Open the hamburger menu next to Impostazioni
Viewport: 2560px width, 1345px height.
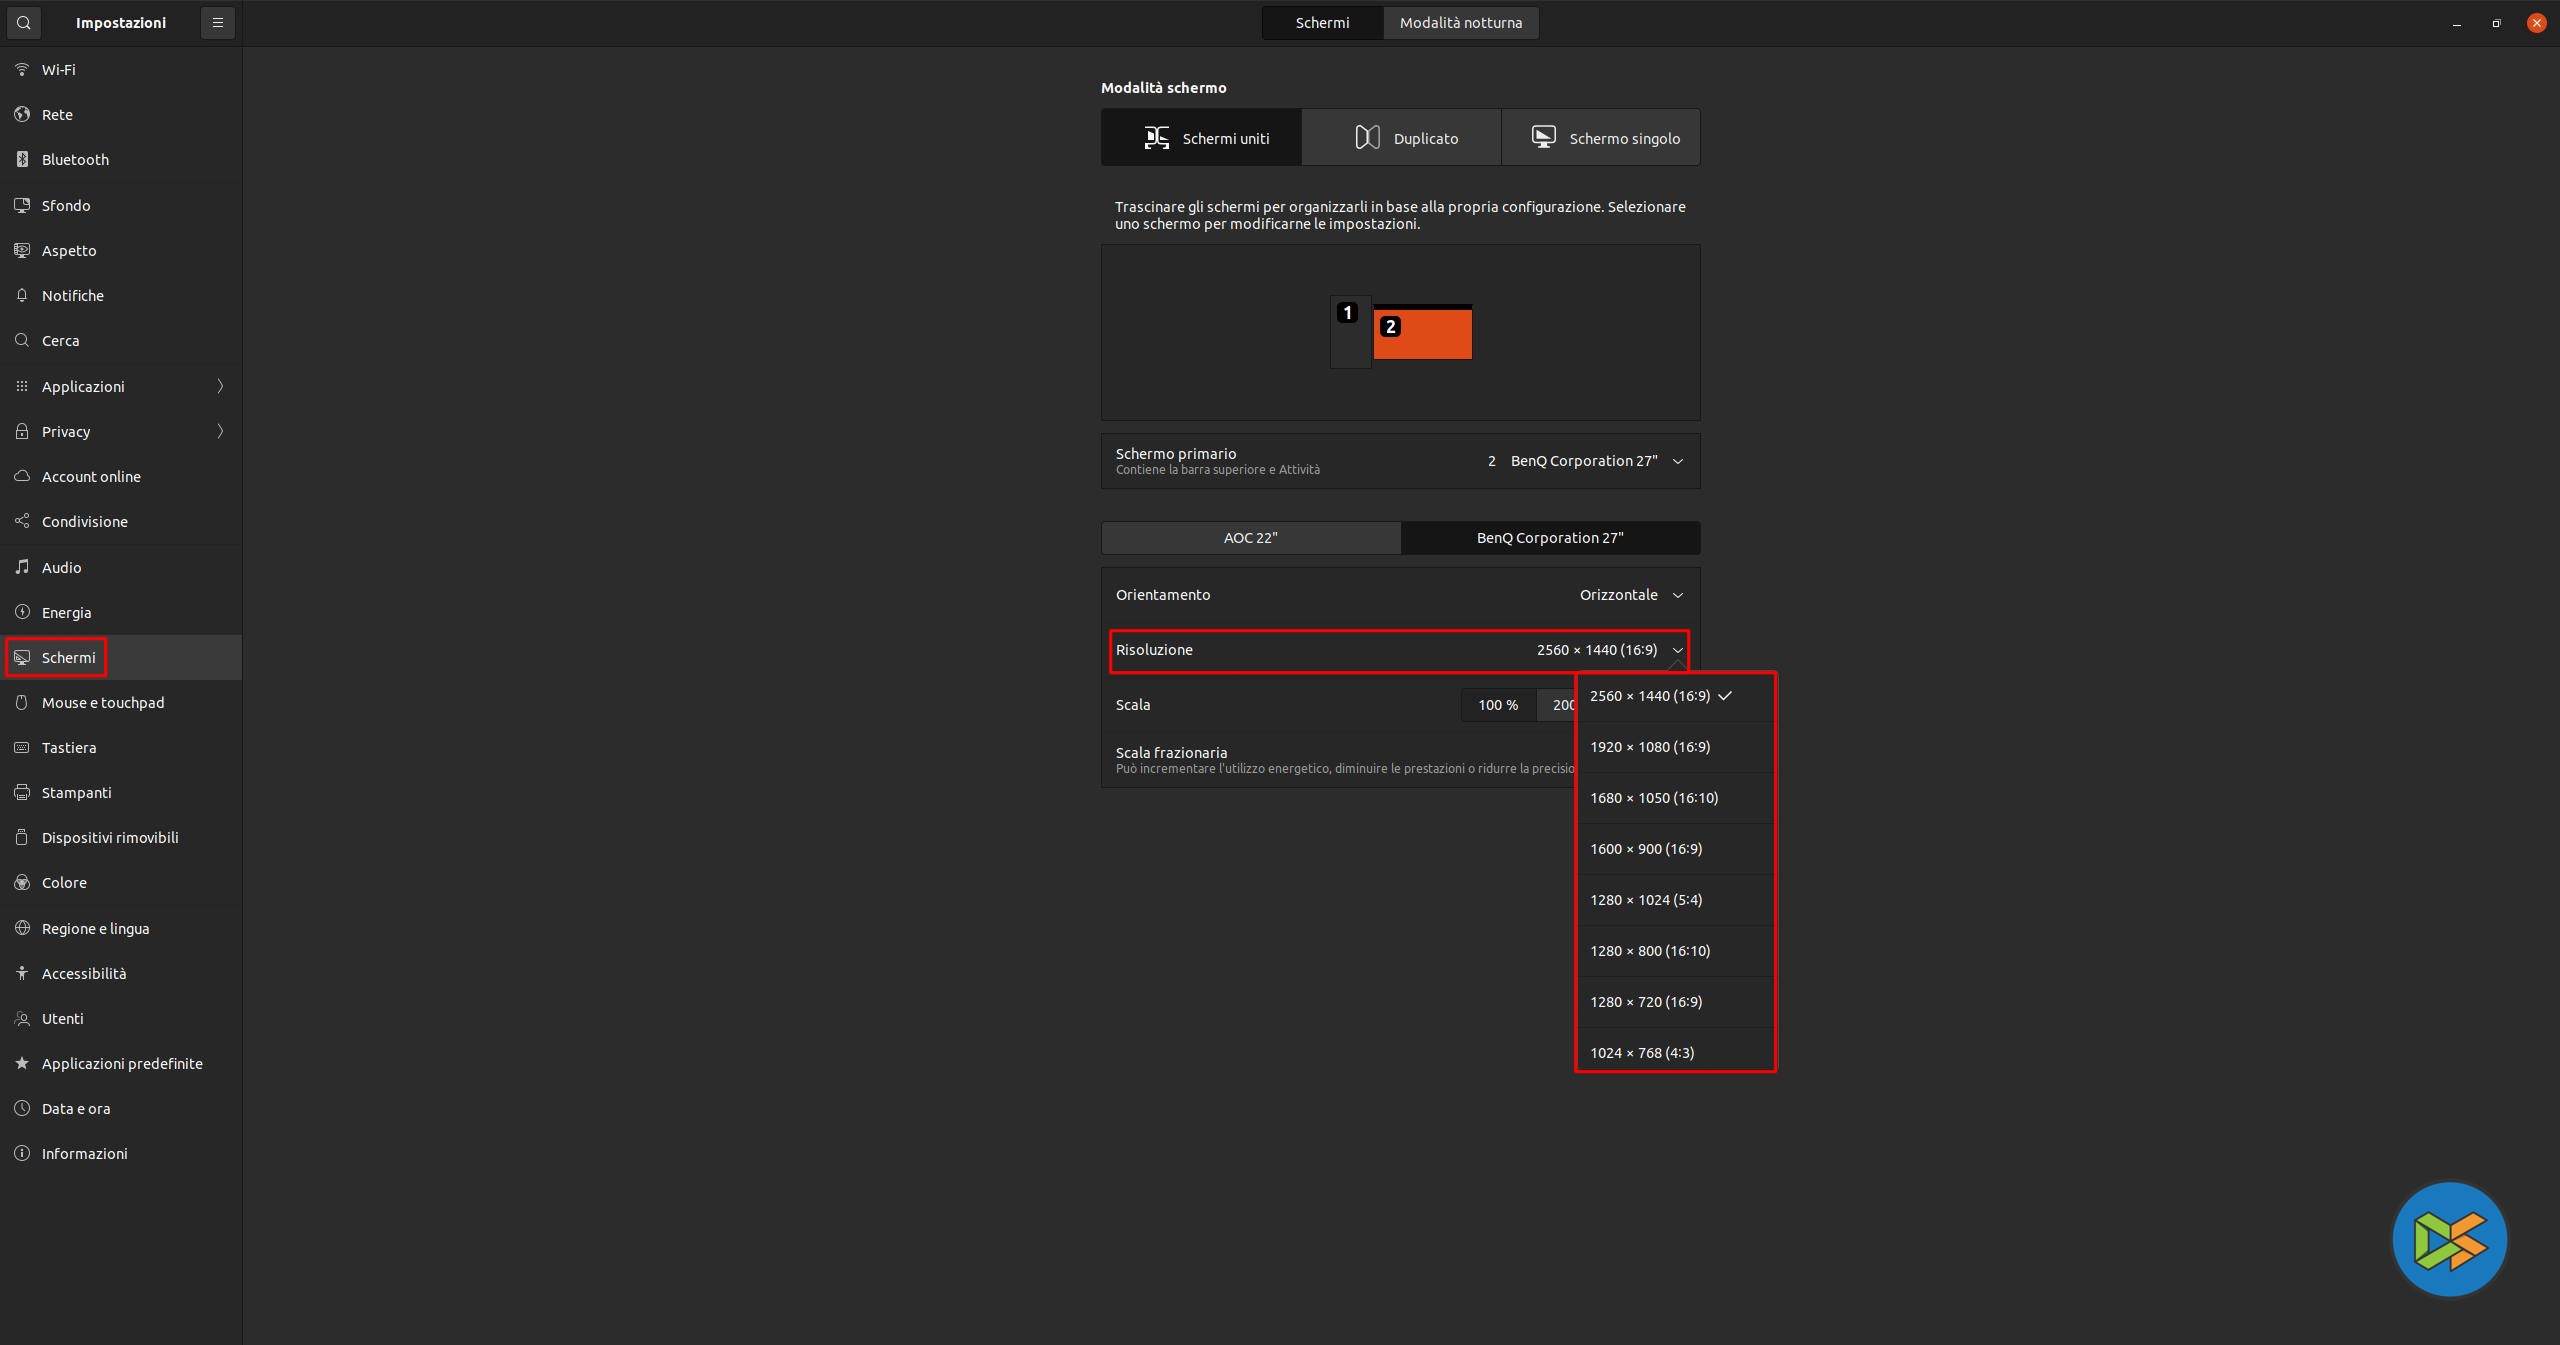217,22
